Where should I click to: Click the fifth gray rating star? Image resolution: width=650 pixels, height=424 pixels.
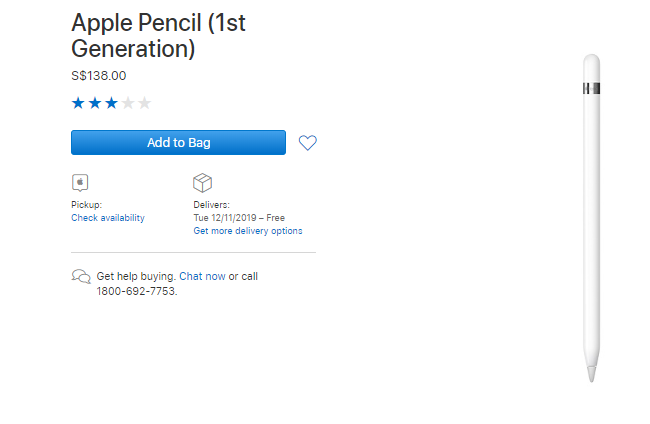pyautogui.click(x=144, y=103)
